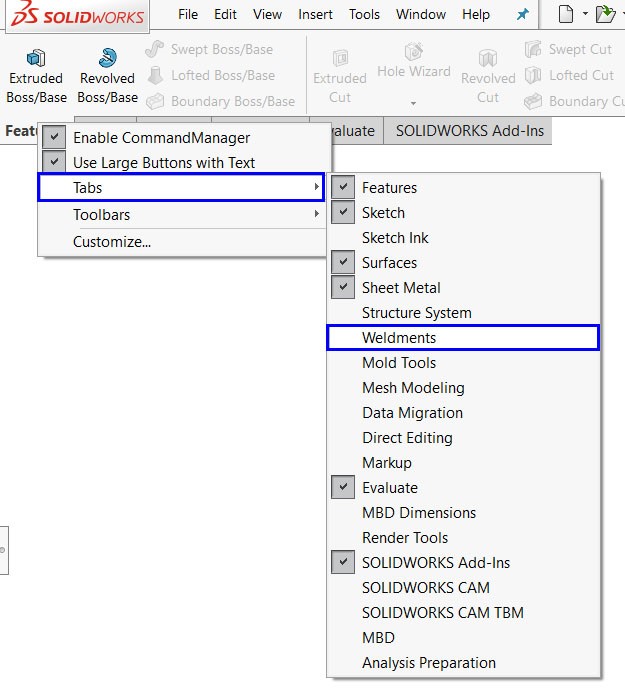625x689 pixels.
Task: Open the Window menu
Action: (x=421, y=15)
